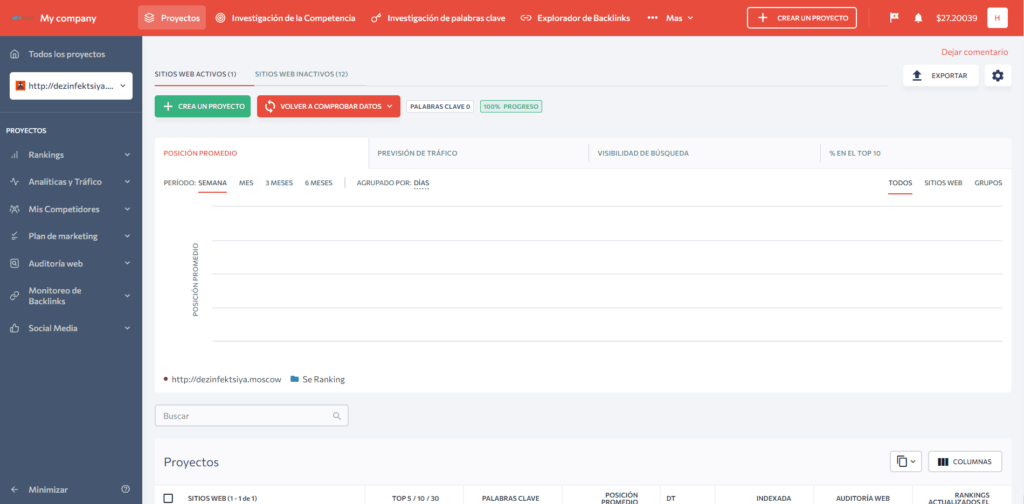Open the Mas menu dropdown

[672, 18]
